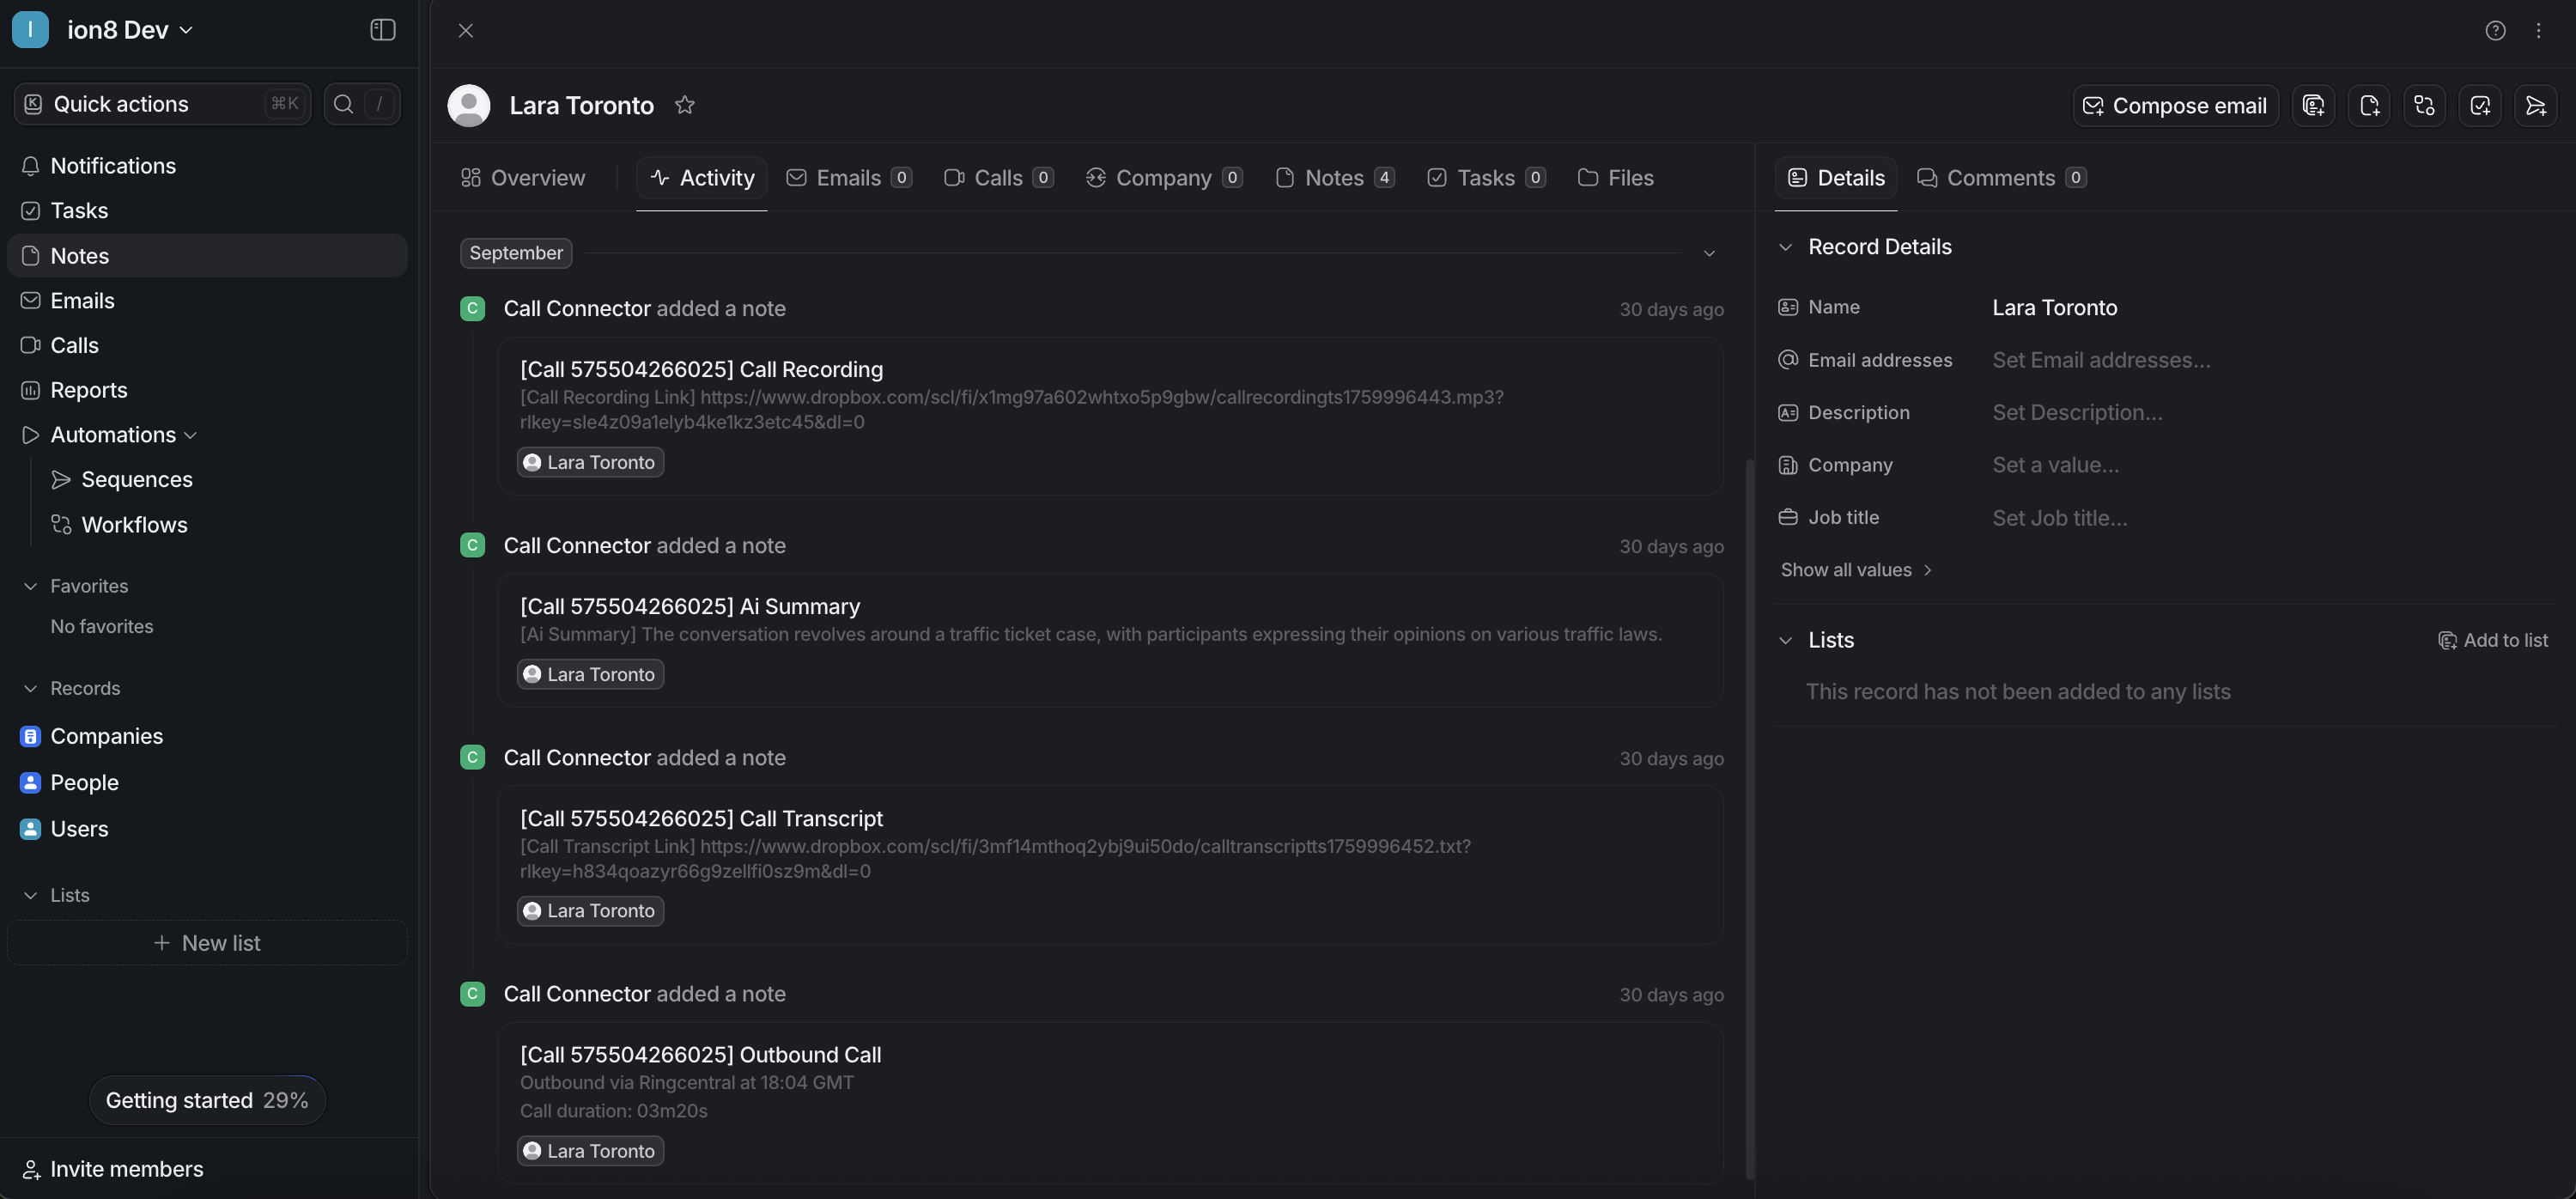2576x1199 pixels.
Task: Click the create task icon button
Action: point(2480,105)
